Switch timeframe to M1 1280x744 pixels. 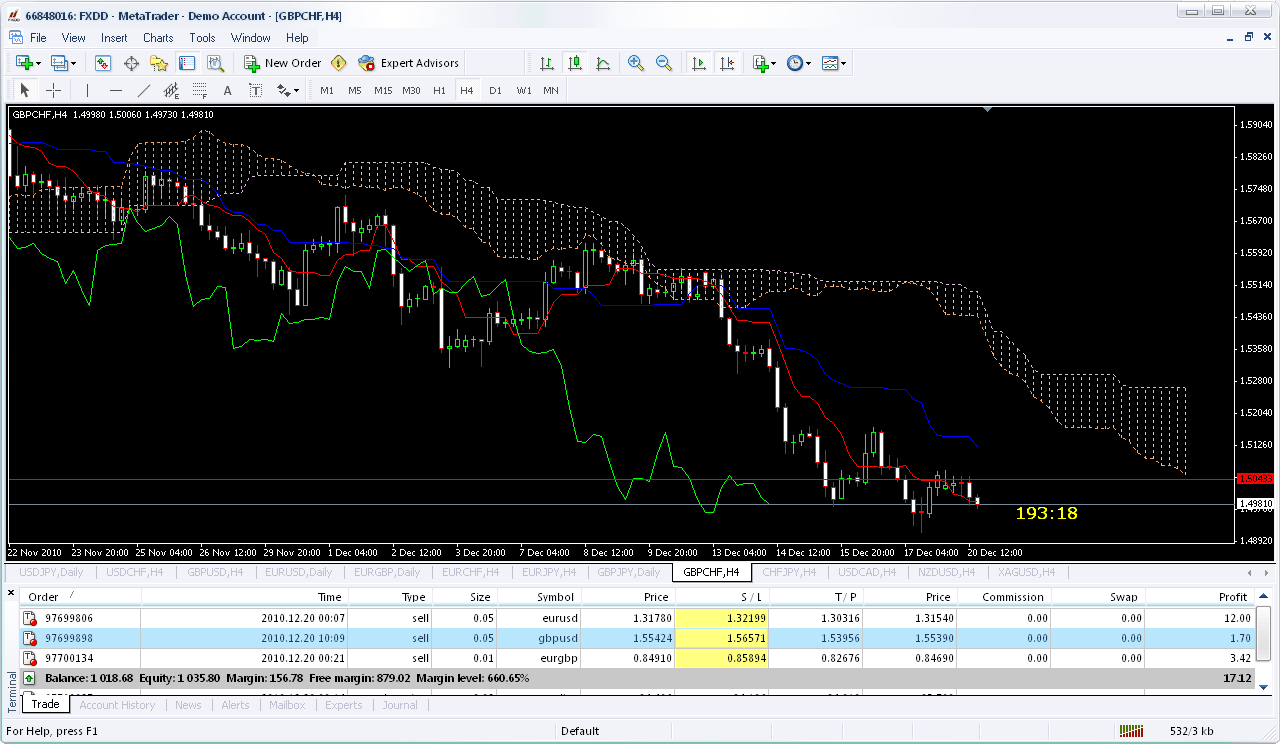pos(327,90)
